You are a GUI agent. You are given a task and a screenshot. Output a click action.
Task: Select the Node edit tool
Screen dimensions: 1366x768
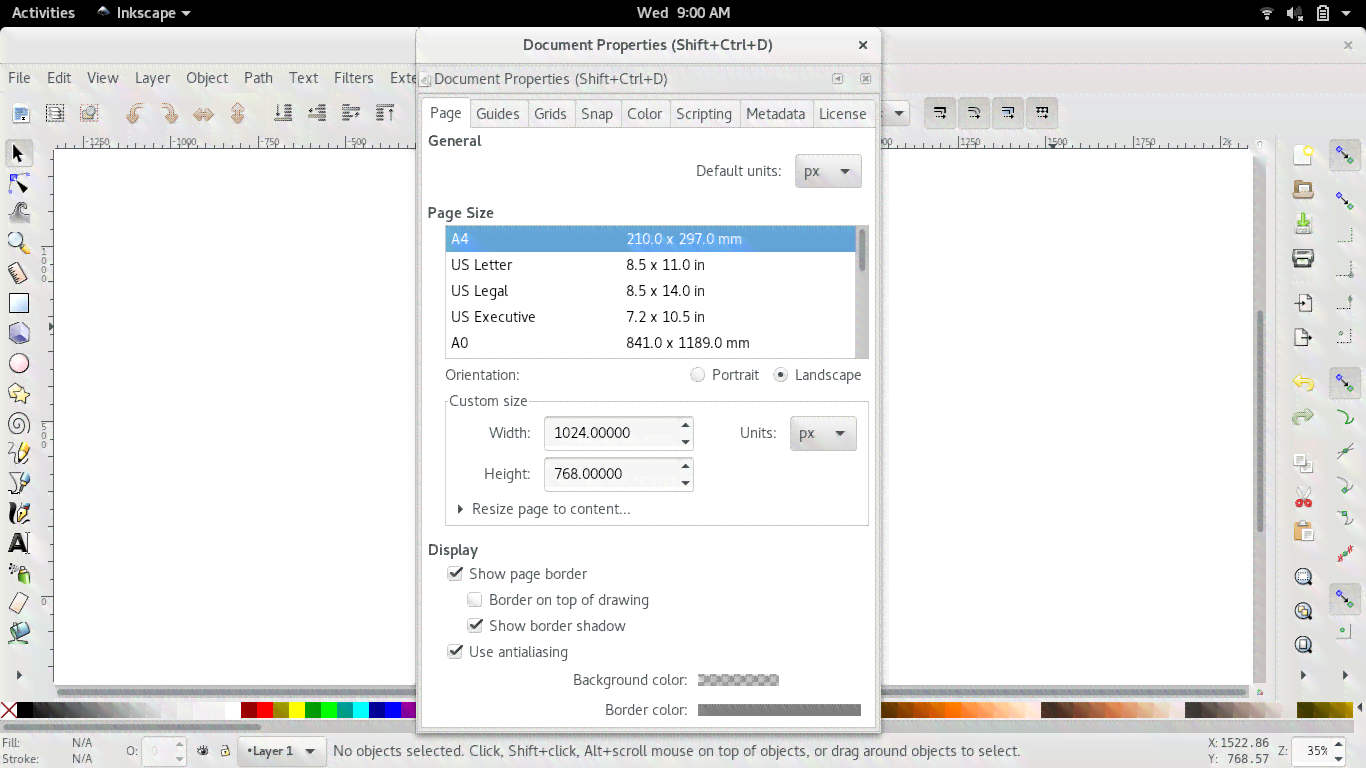coord(19,183)
